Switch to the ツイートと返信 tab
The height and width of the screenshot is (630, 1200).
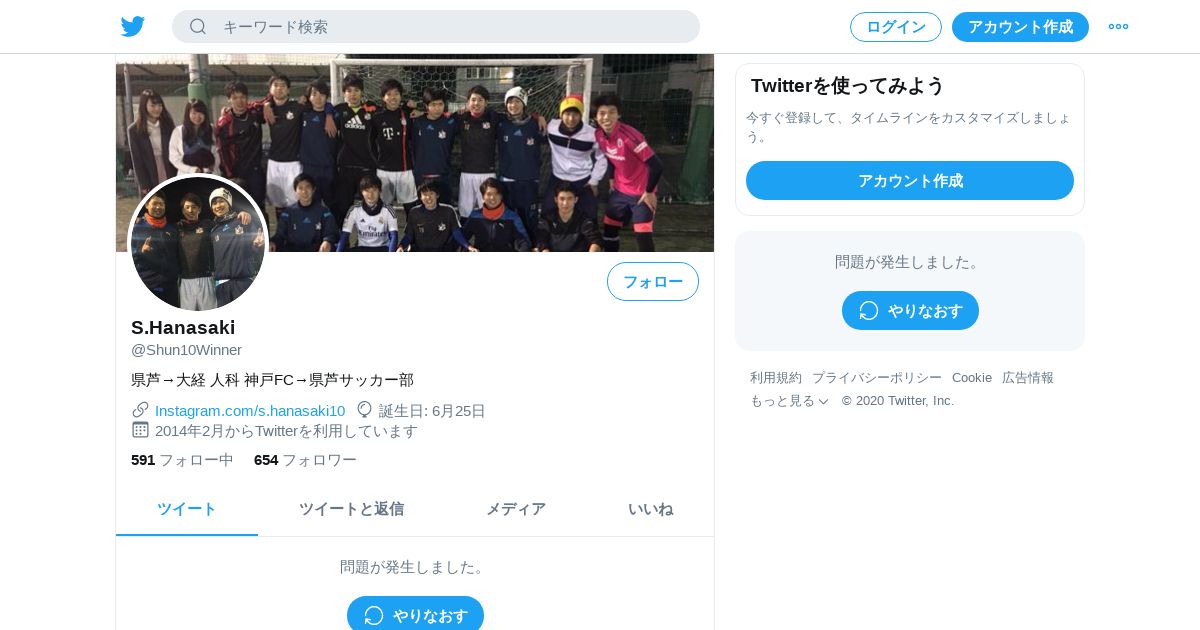tap(351, 509)
